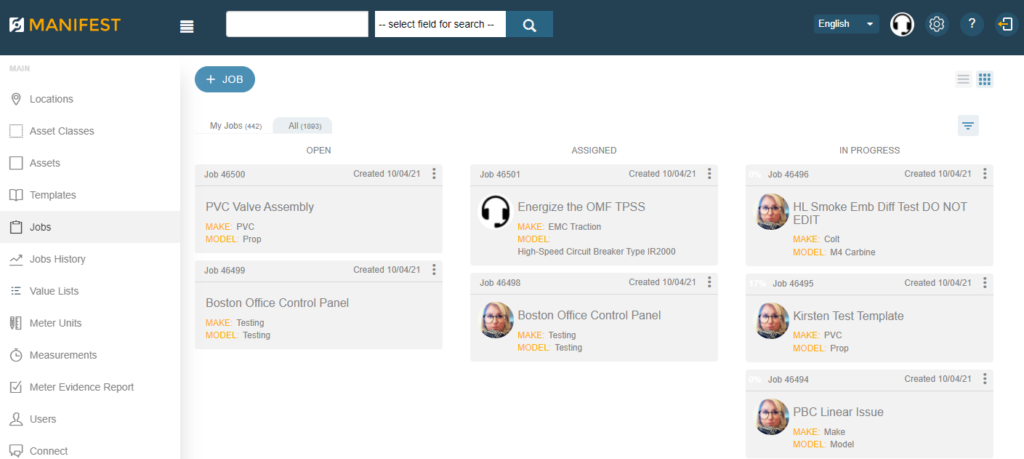The width and height of the screenshot is (1024, 459).
Task: Open settings gear icon
Action: (x=937, y=24)
